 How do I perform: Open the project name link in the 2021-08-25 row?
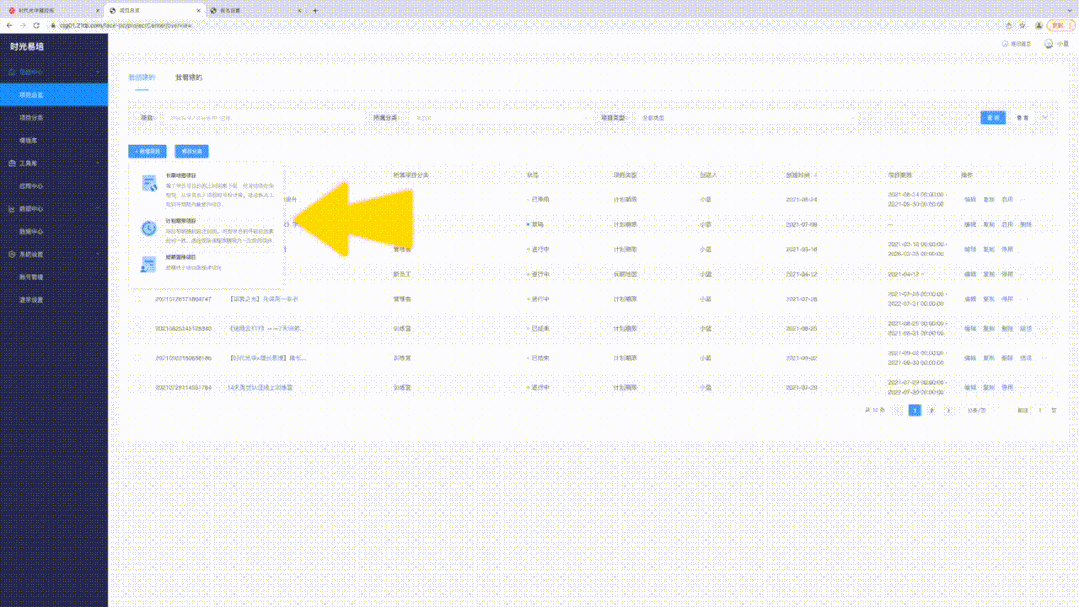[266, 329]
